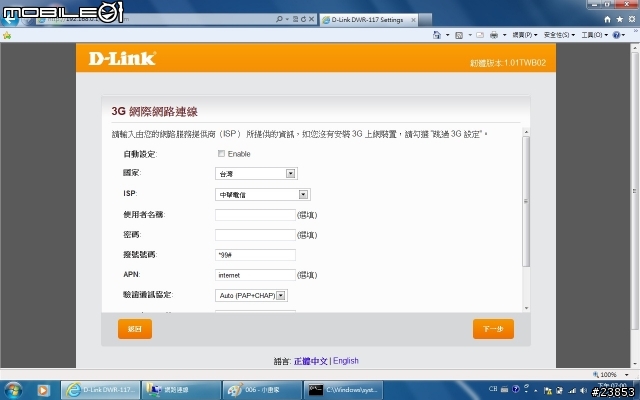Launch Windows Media Player from taskbar
The height and width of the screenshot is (400, 640).
coord(43,390)
